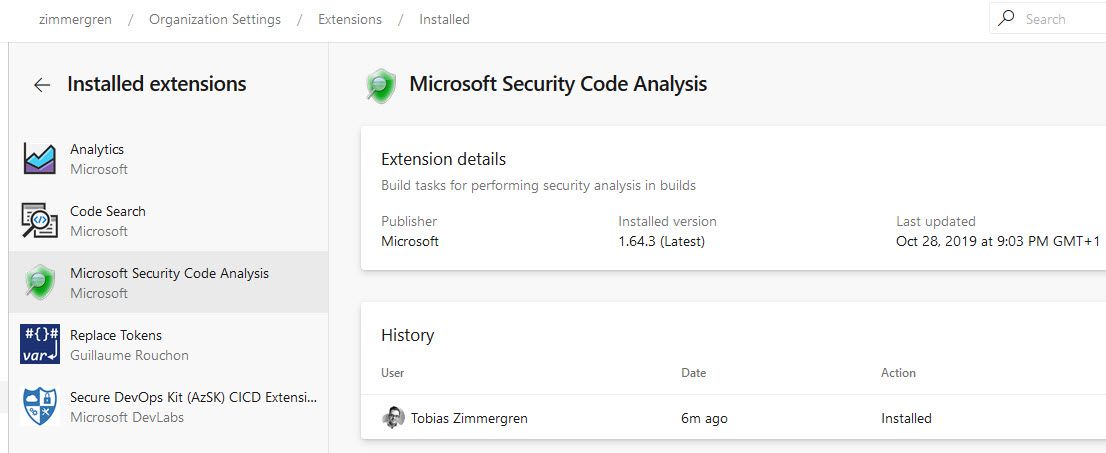Image resolution: width=1106 pixels, height=453 pixels.
Task: Click the large shield icon in the page header
Action: pyautogui.click(x=381, y=85)
